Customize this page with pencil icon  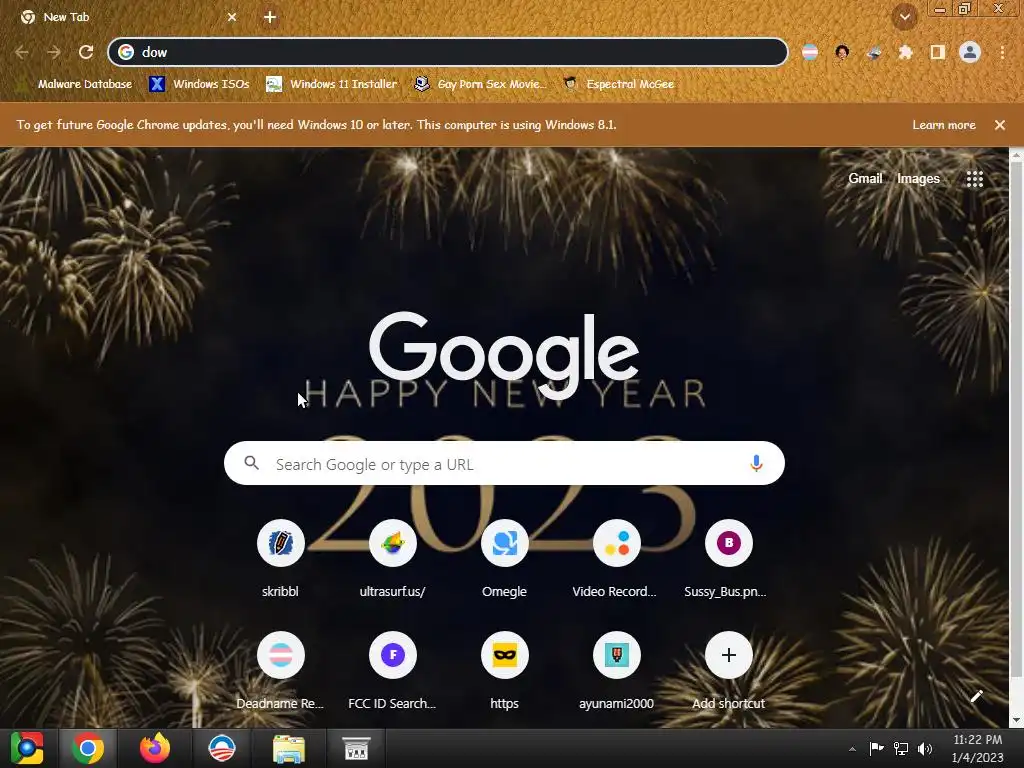[x=976, y=696]
